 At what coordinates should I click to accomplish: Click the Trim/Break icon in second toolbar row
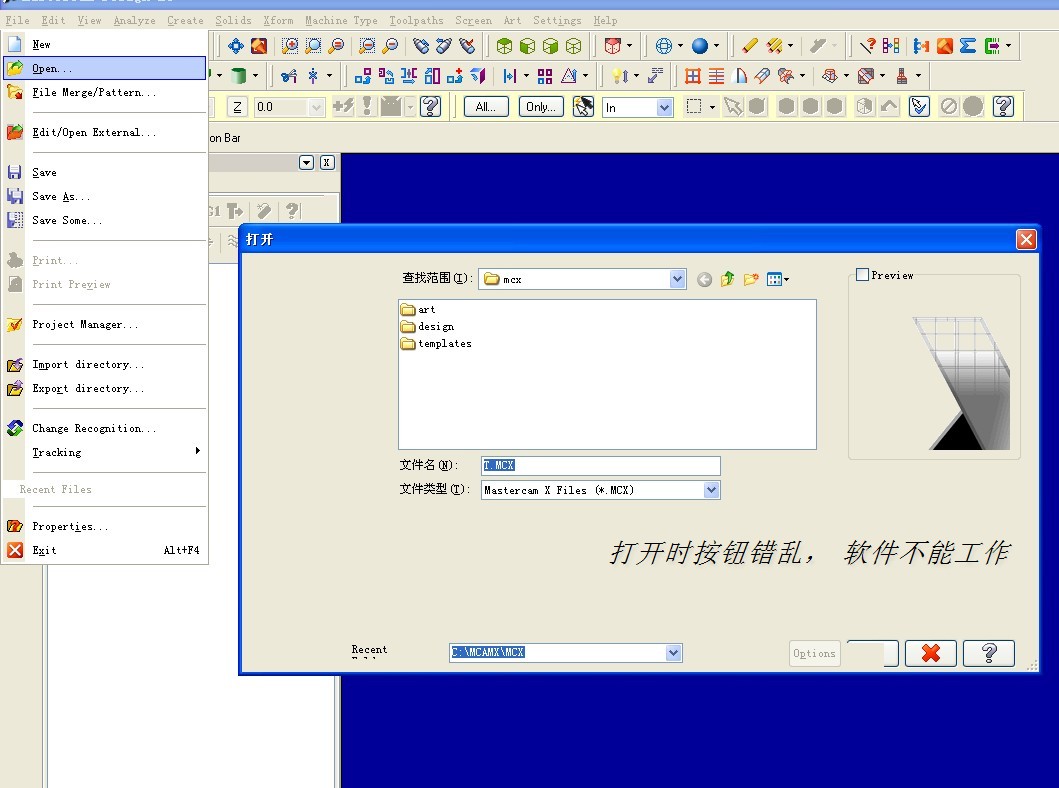289,76
